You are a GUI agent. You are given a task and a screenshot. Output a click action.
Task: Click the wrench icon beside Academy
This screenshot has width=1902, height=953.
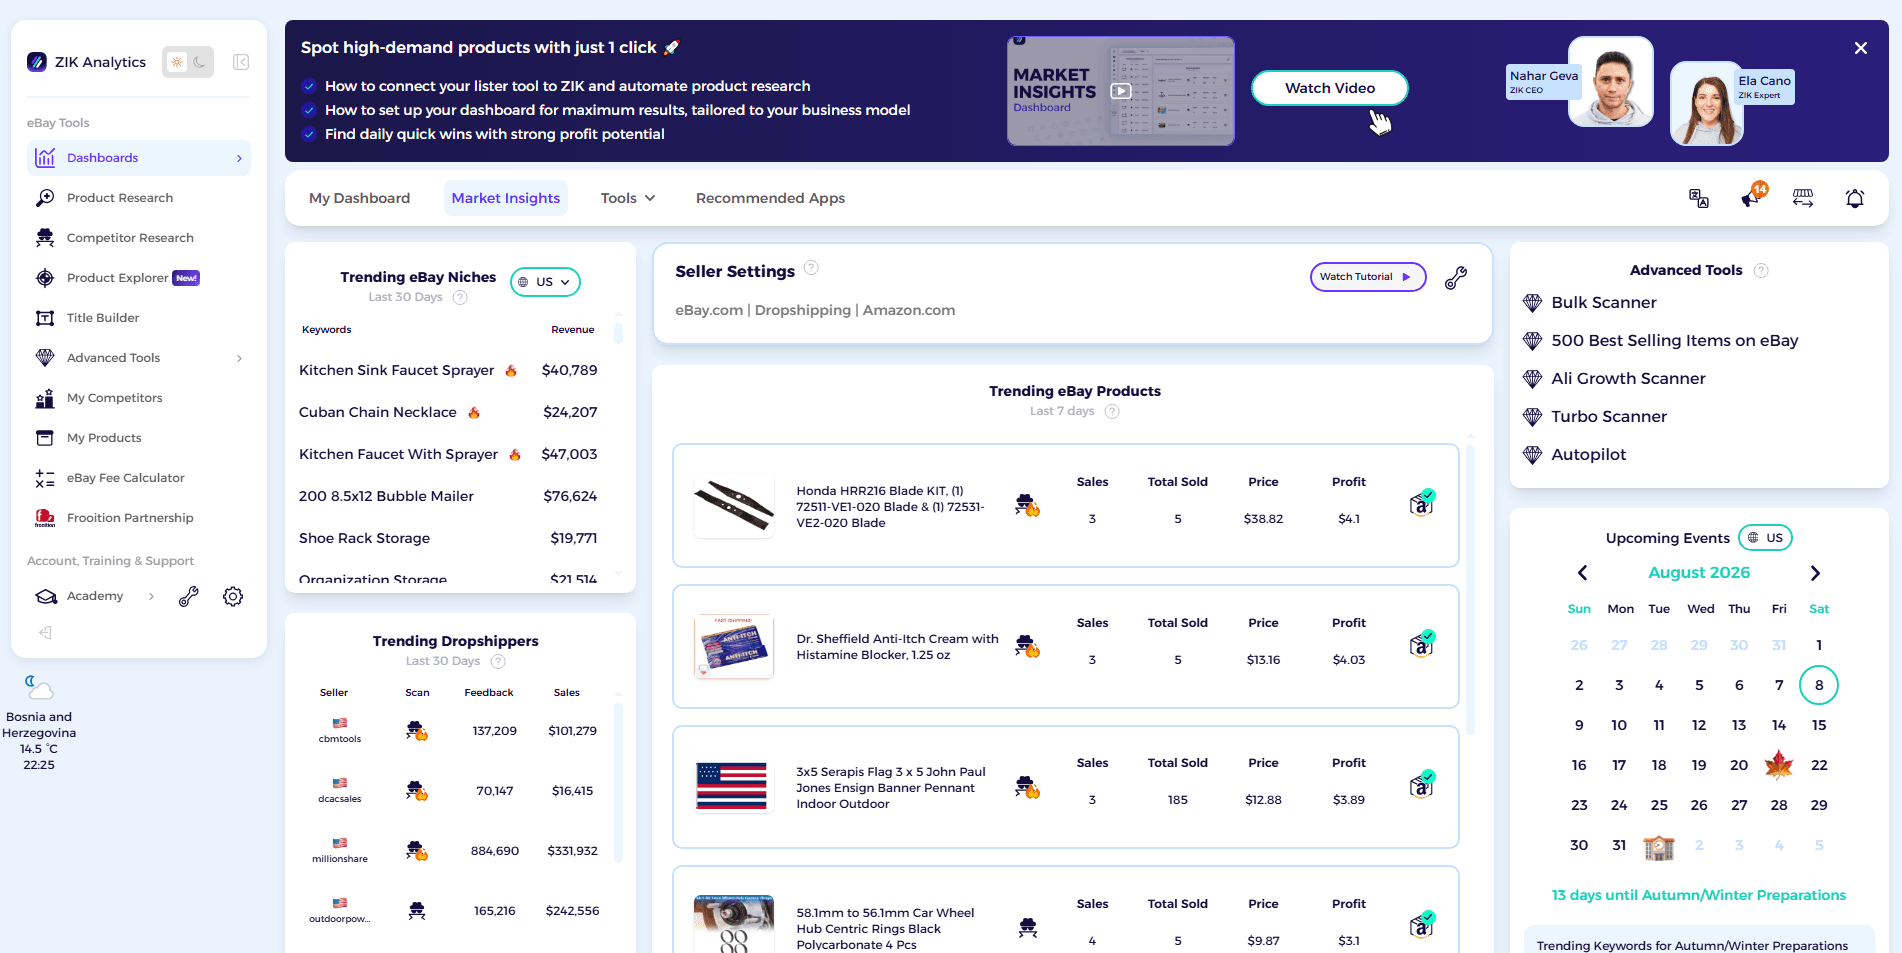pos(188,597)
